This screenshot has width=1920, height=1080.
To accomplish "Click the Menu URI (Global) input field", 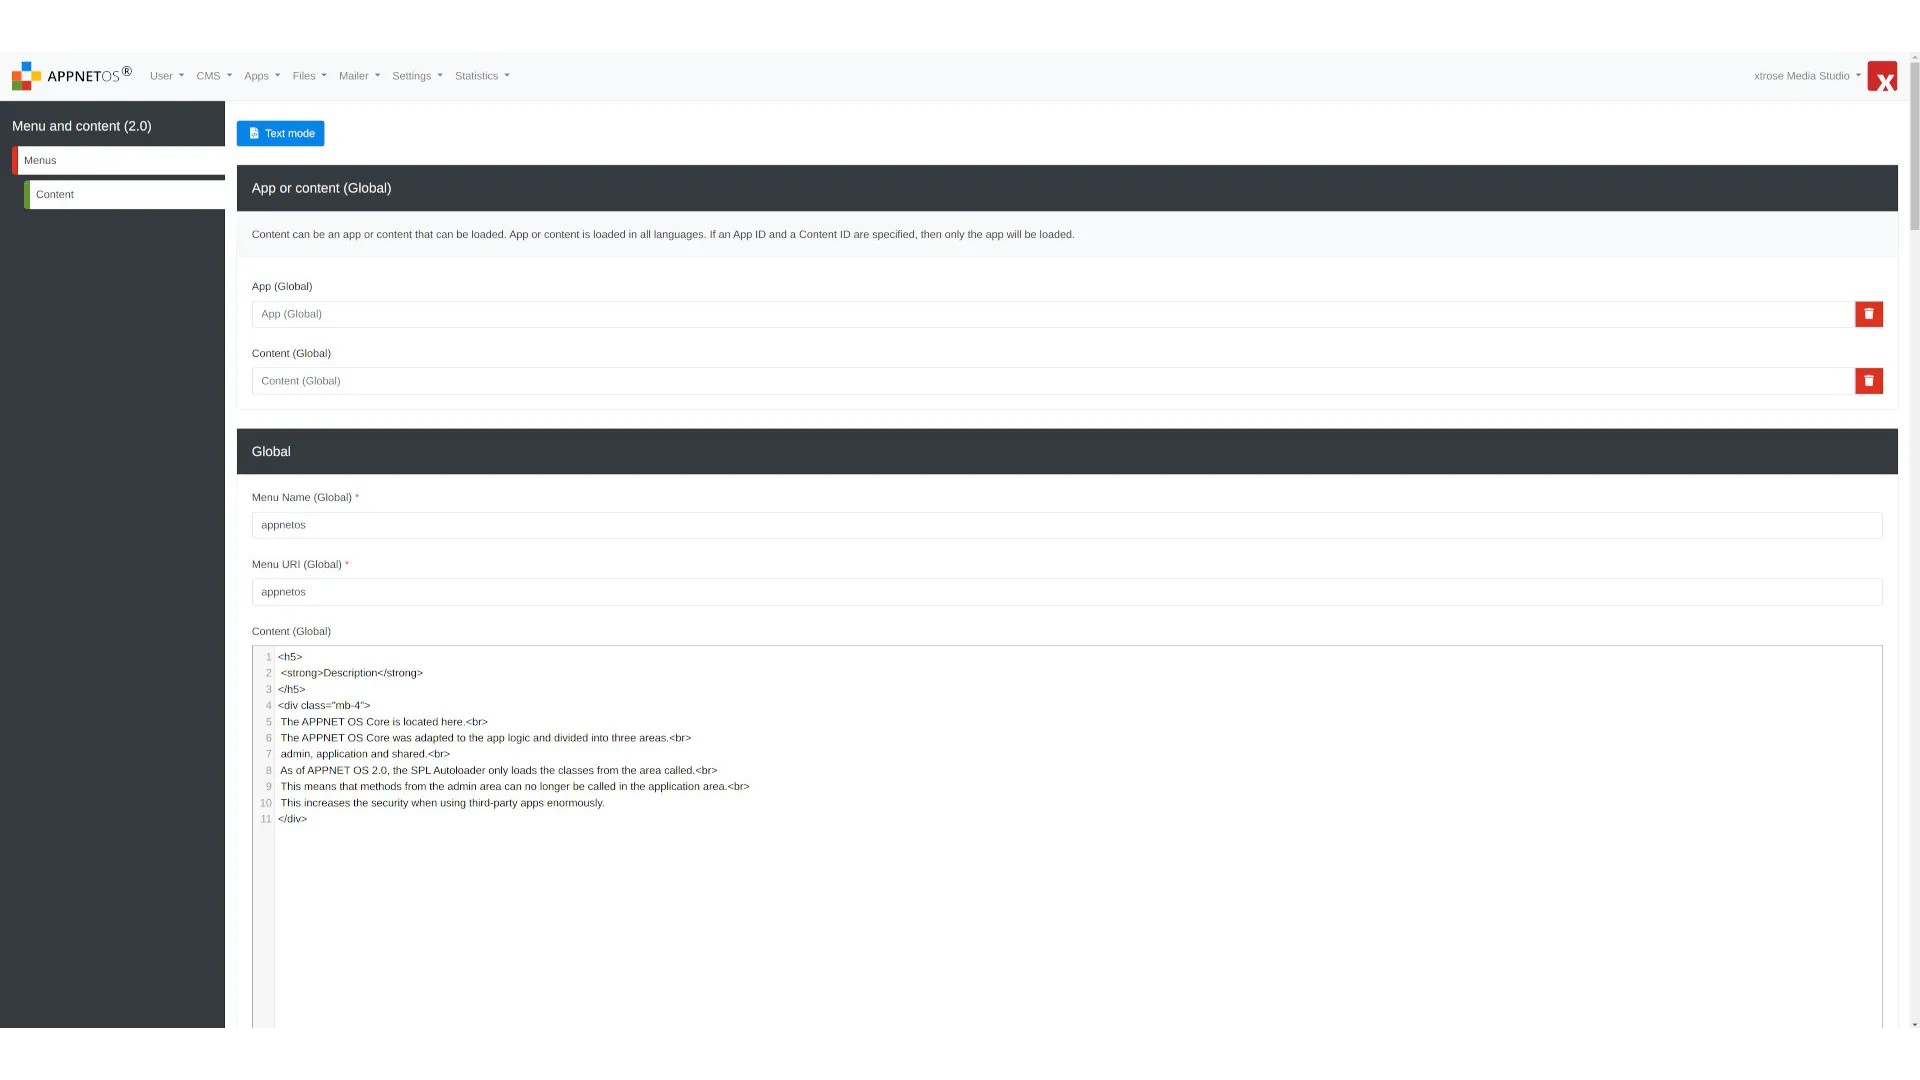I will pyautogui.click(x=1065, y=591).
